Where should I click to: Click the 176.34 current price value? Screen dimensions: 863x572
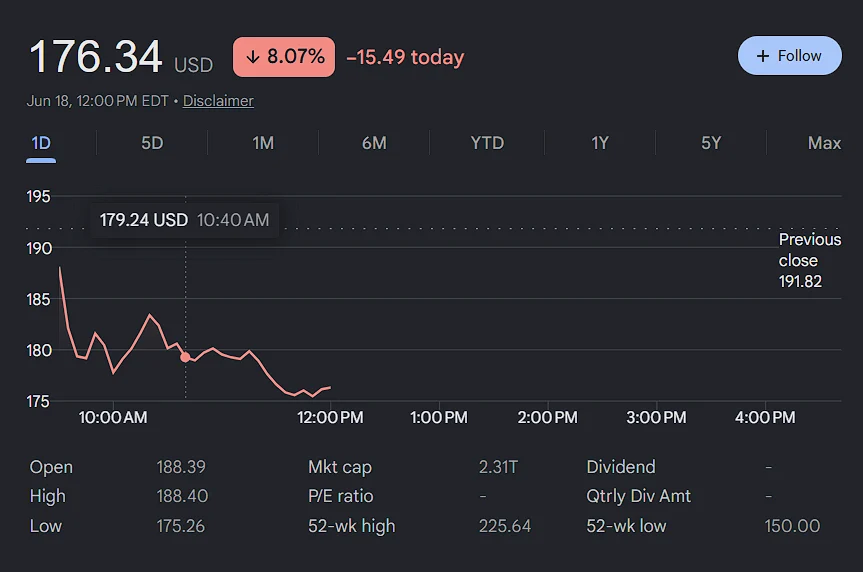96,56
